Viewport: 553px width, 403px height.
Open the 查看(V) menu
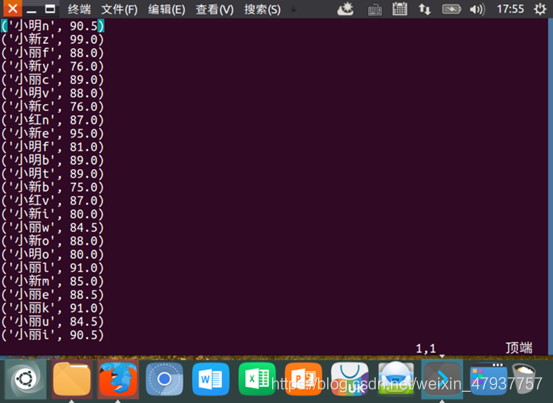point(214,9)
